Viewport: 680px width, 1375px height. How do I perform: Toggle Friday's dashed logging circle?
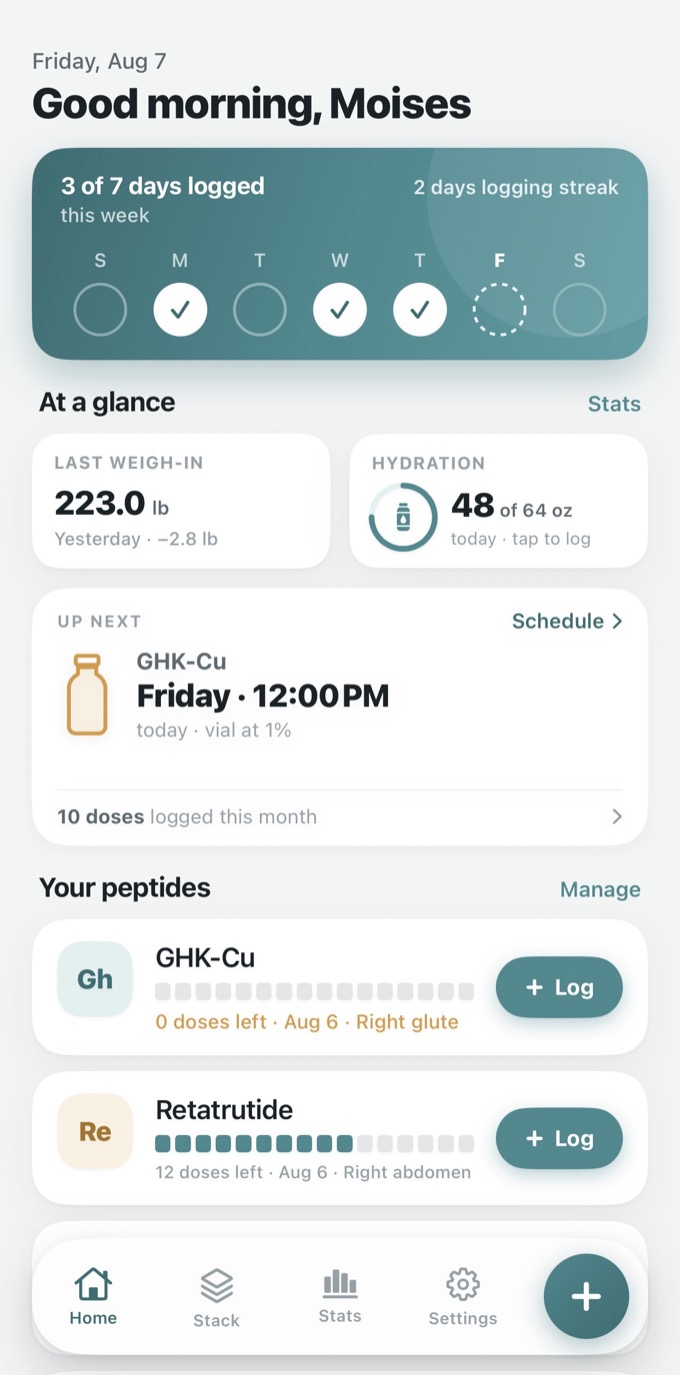pos(499,310)
